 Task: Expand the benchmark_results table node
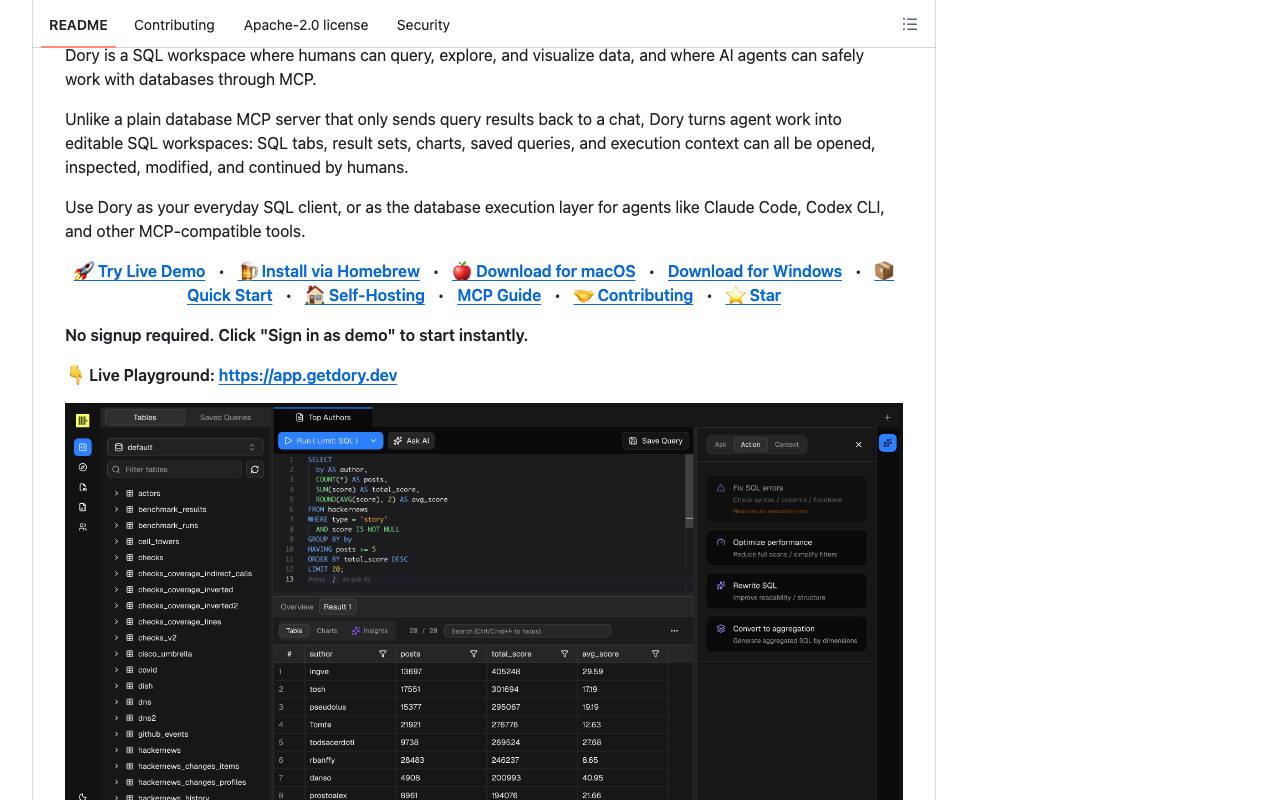pyautogui.click(x=116, y=509)
